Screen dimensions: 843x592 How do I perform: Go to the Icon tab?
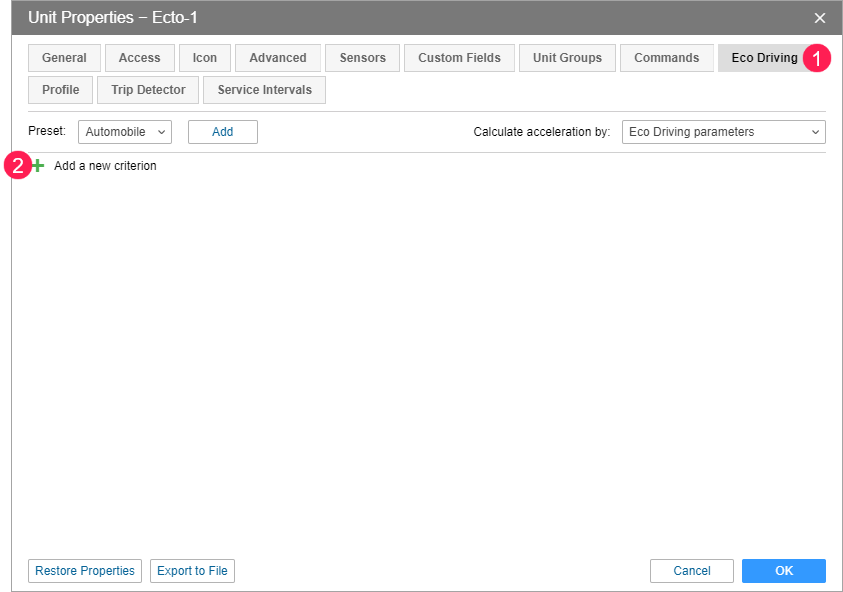205,58
